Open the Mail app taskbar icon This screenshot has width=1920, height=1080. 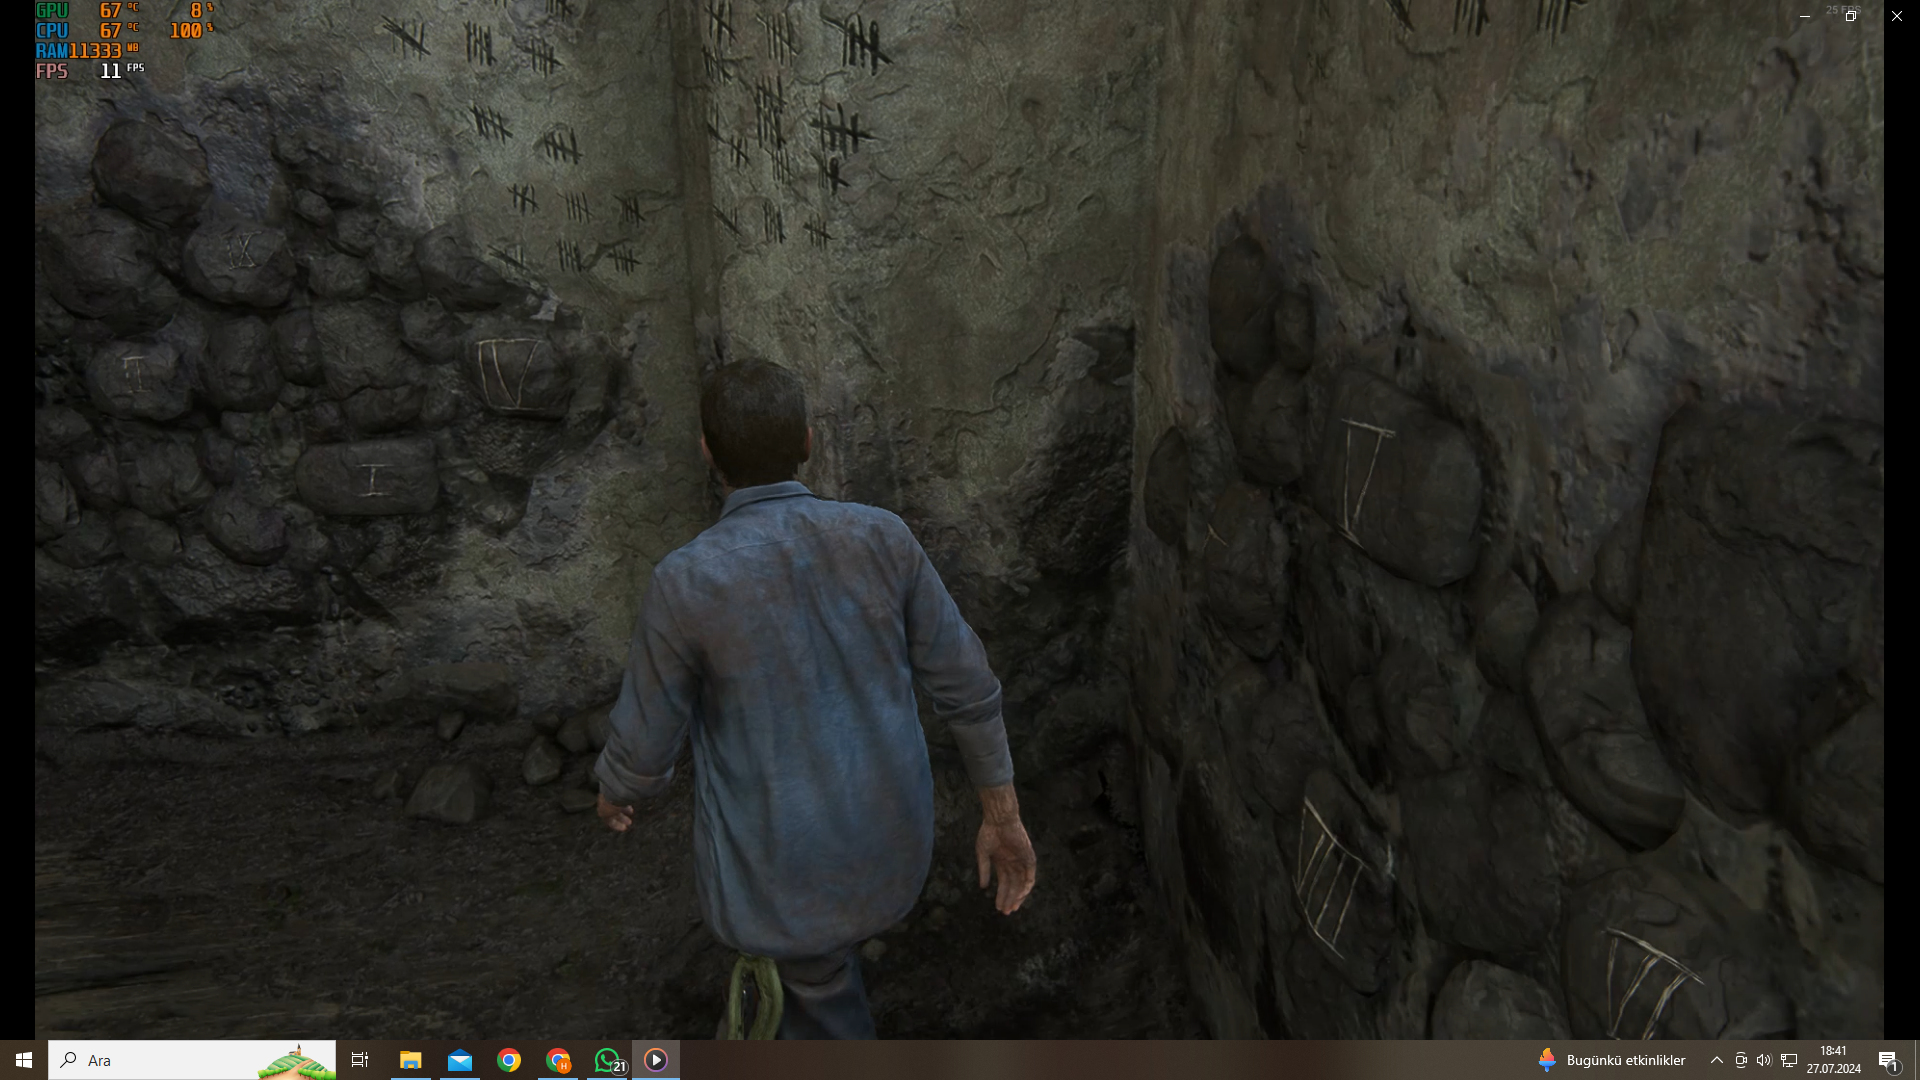coord(459,1060)
